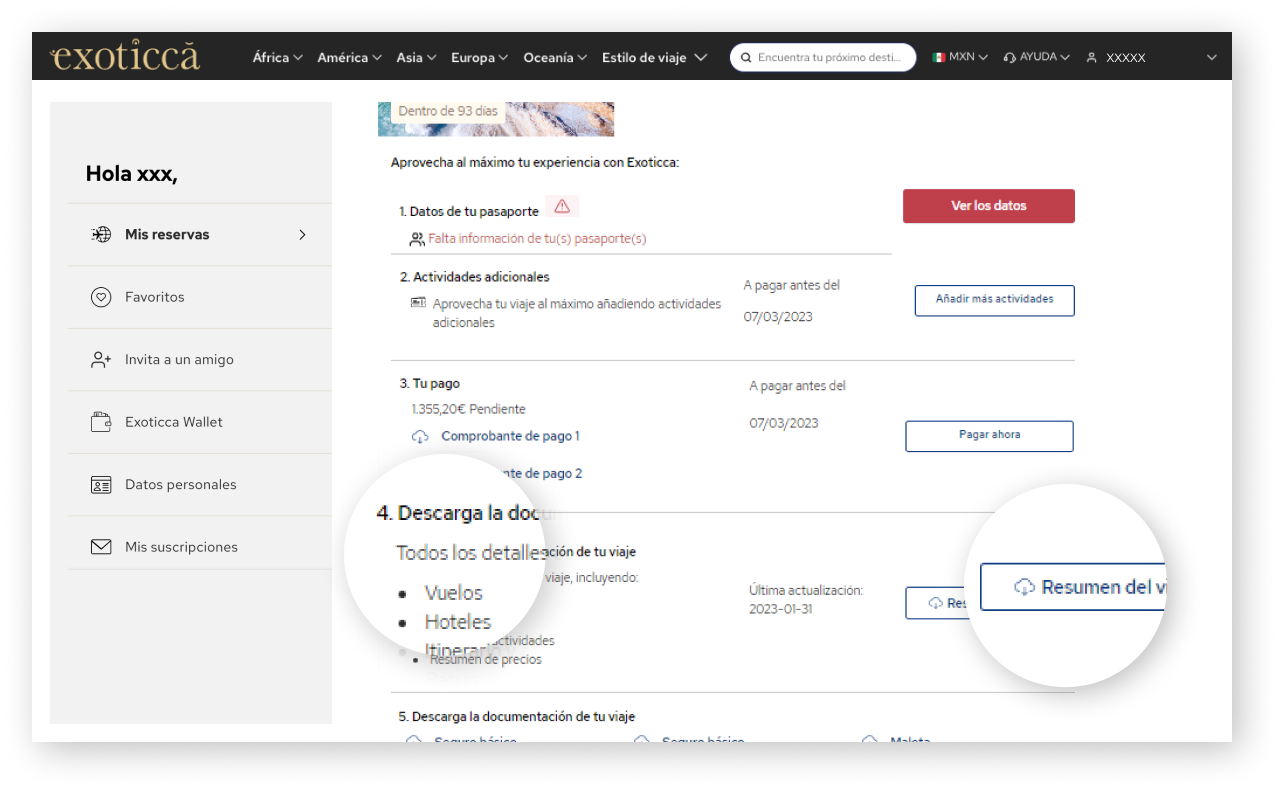Click the user profile icon
Viewport: 1280px width, 790px height.
(x=1092, y=57)
